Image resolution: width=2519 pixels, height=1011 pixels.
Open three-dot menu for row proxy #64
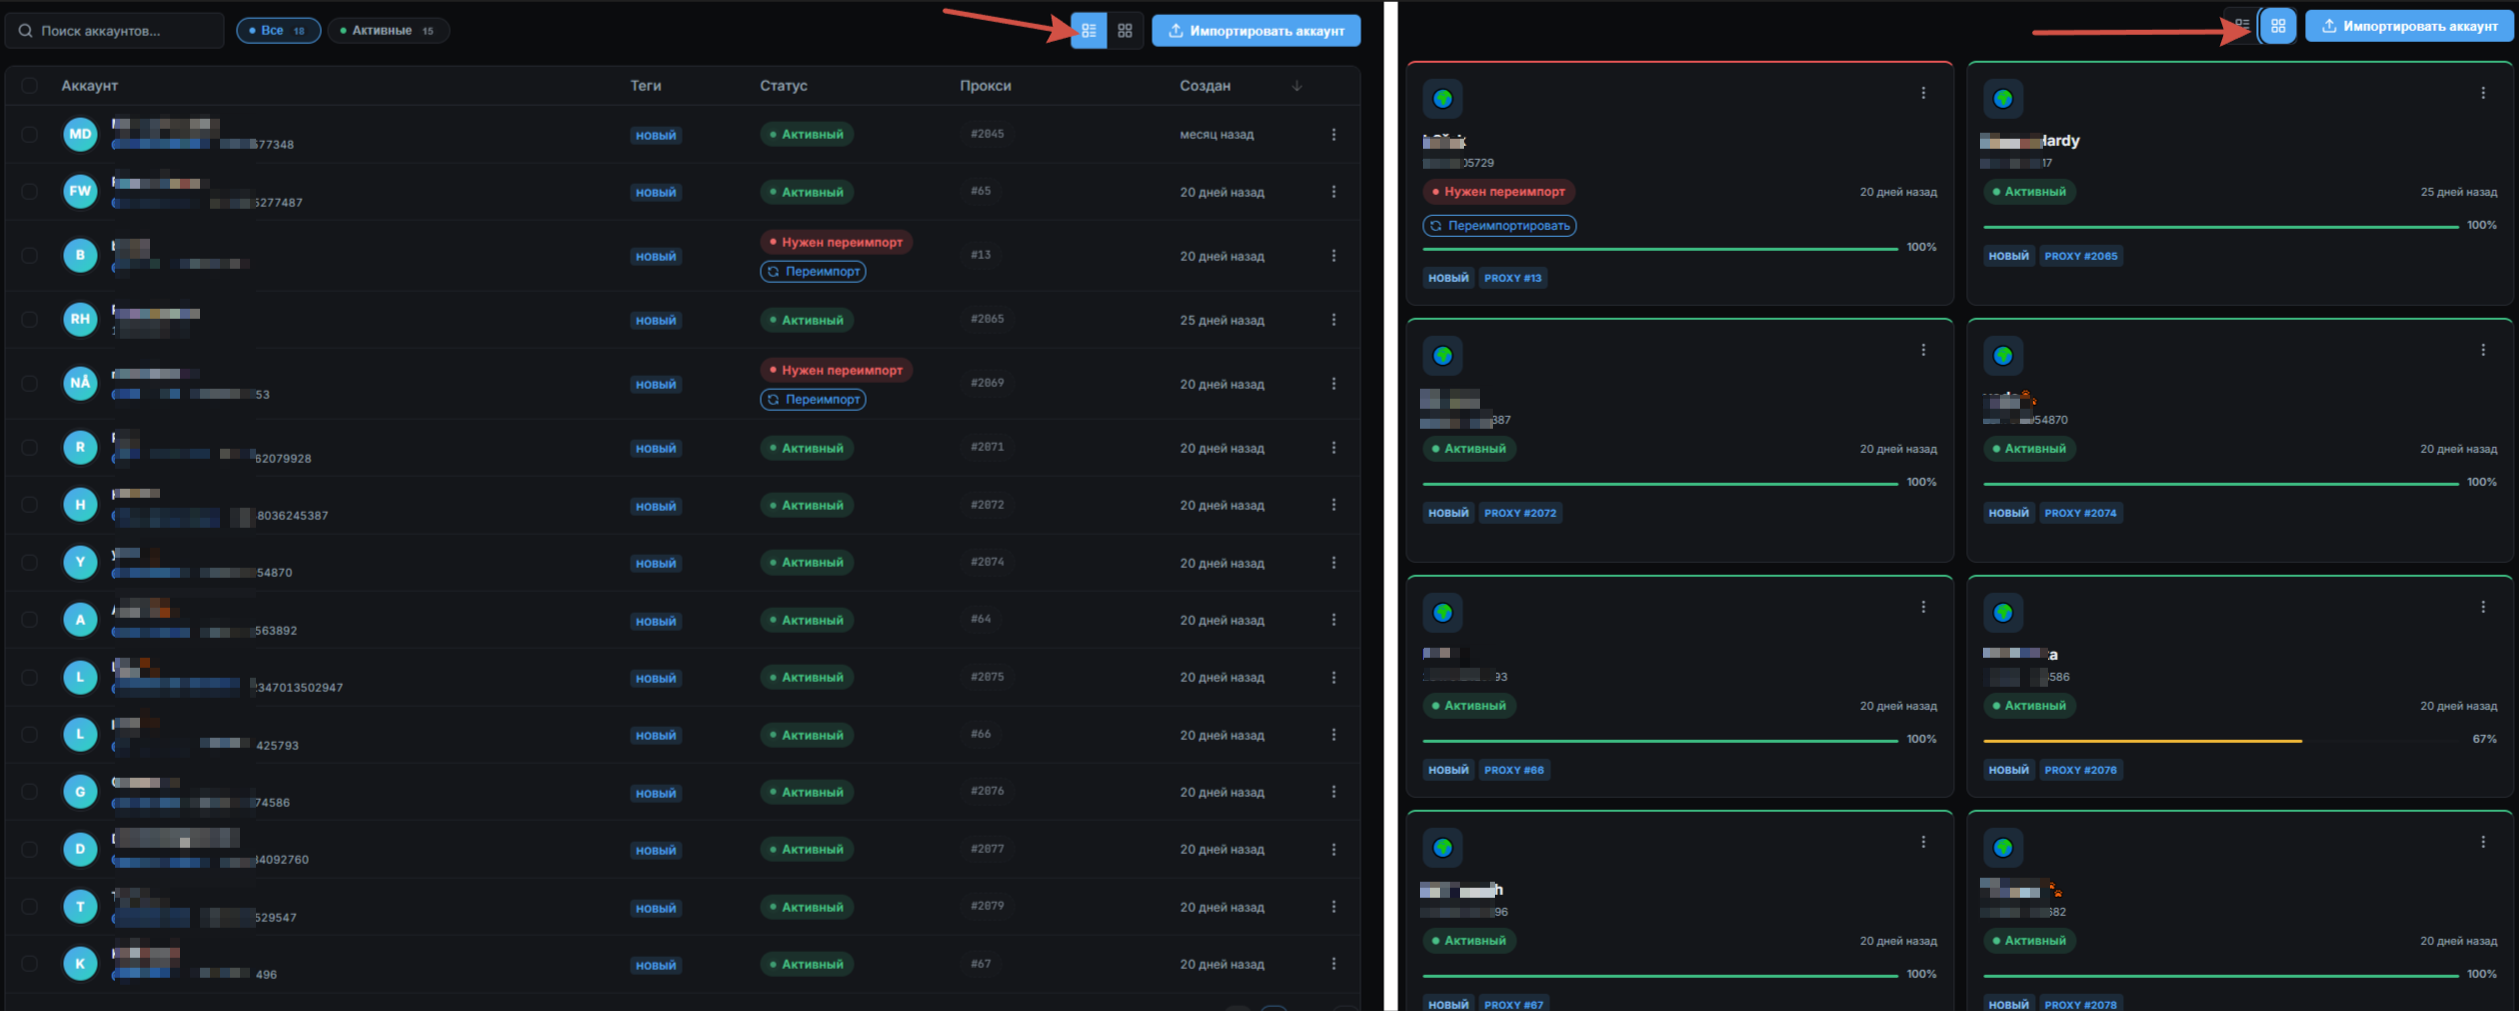click(x=1333, y=620)
